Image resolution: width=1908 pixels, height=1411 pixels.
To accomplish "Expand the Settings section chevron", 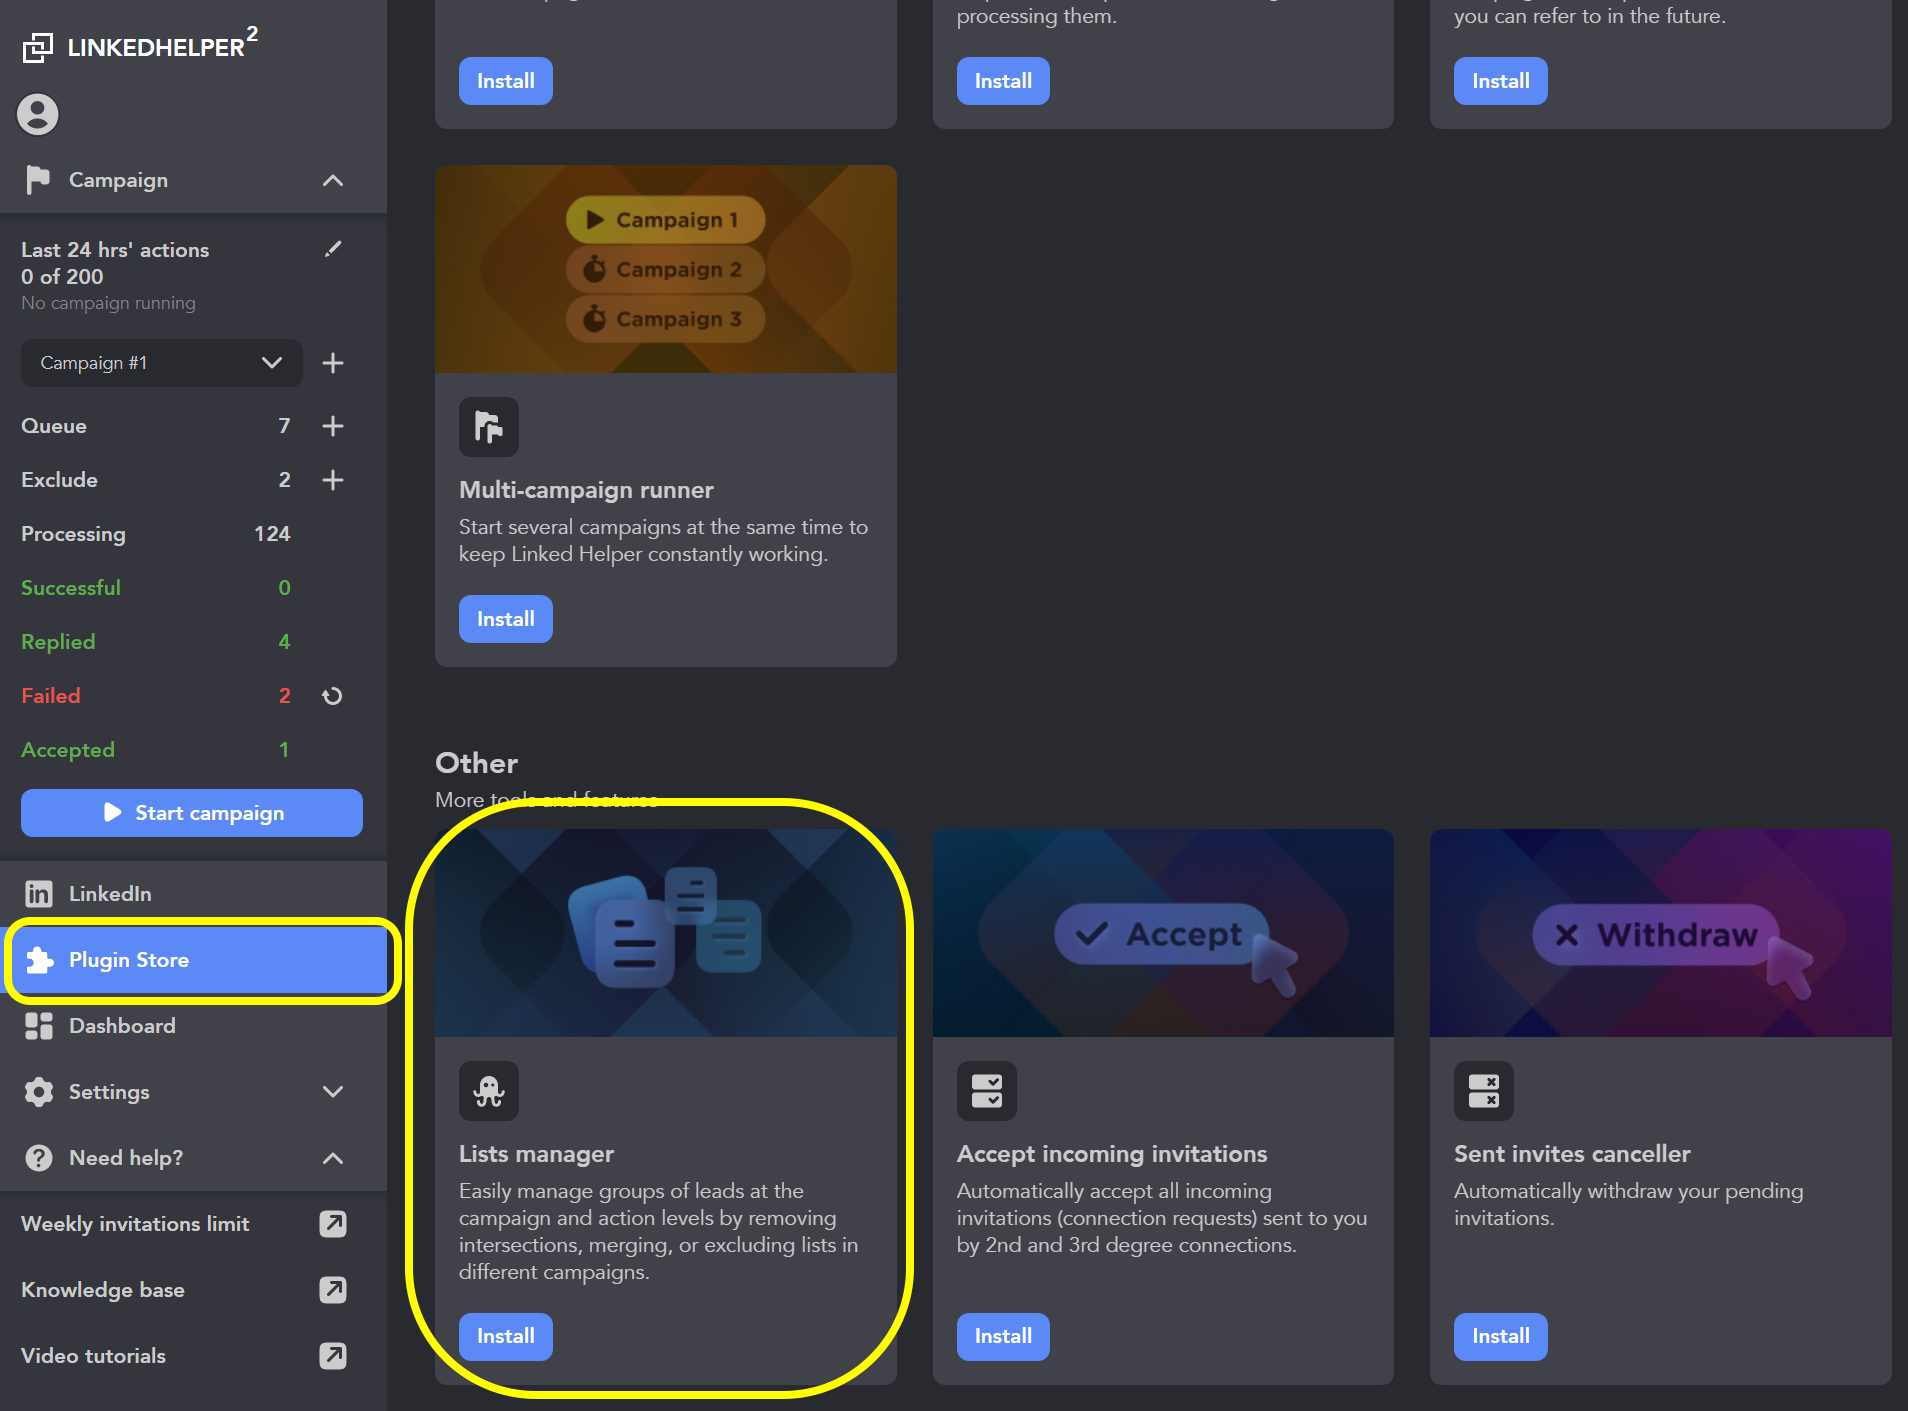I will point(333,1092).
